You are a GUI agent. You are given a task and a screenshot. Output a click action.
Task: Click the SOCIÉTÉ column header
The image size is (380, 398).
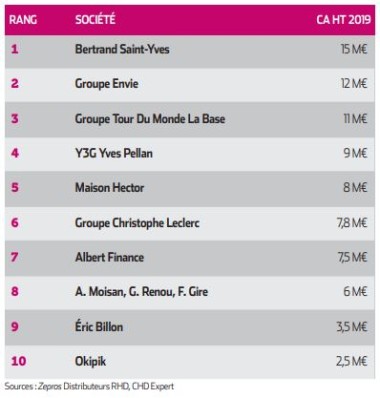pos(95,20)
